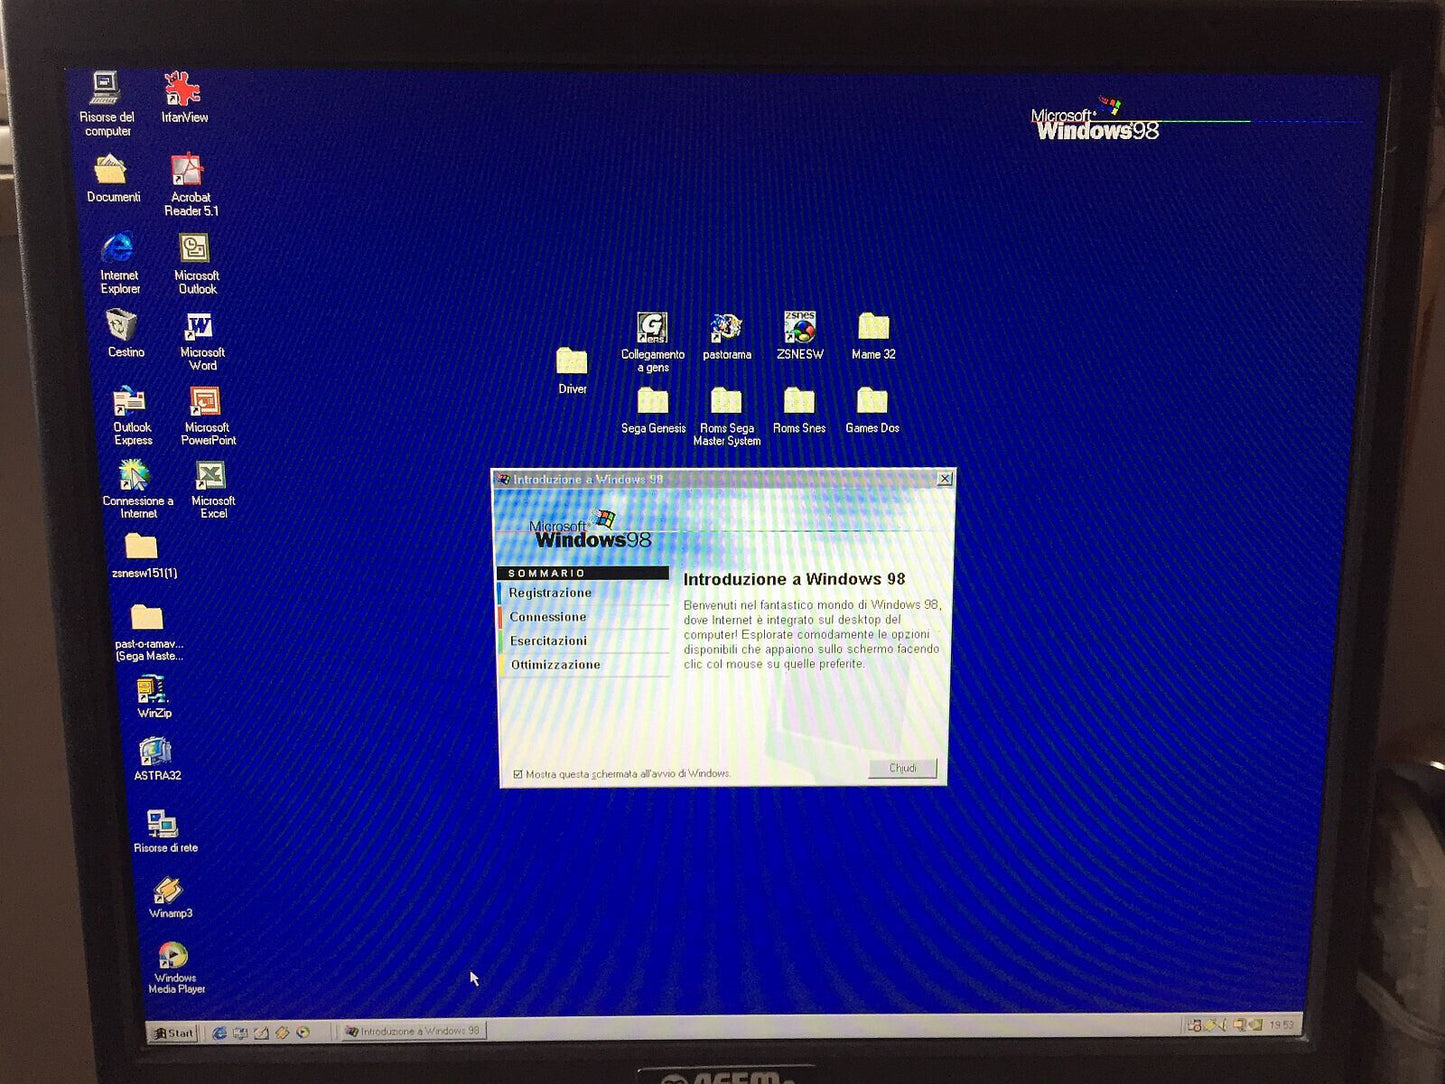Uncheck Mostra questa schermata all'avvio di Windows
Image resolution: width=1445 pixels, height=1084 pixels.
518,773
